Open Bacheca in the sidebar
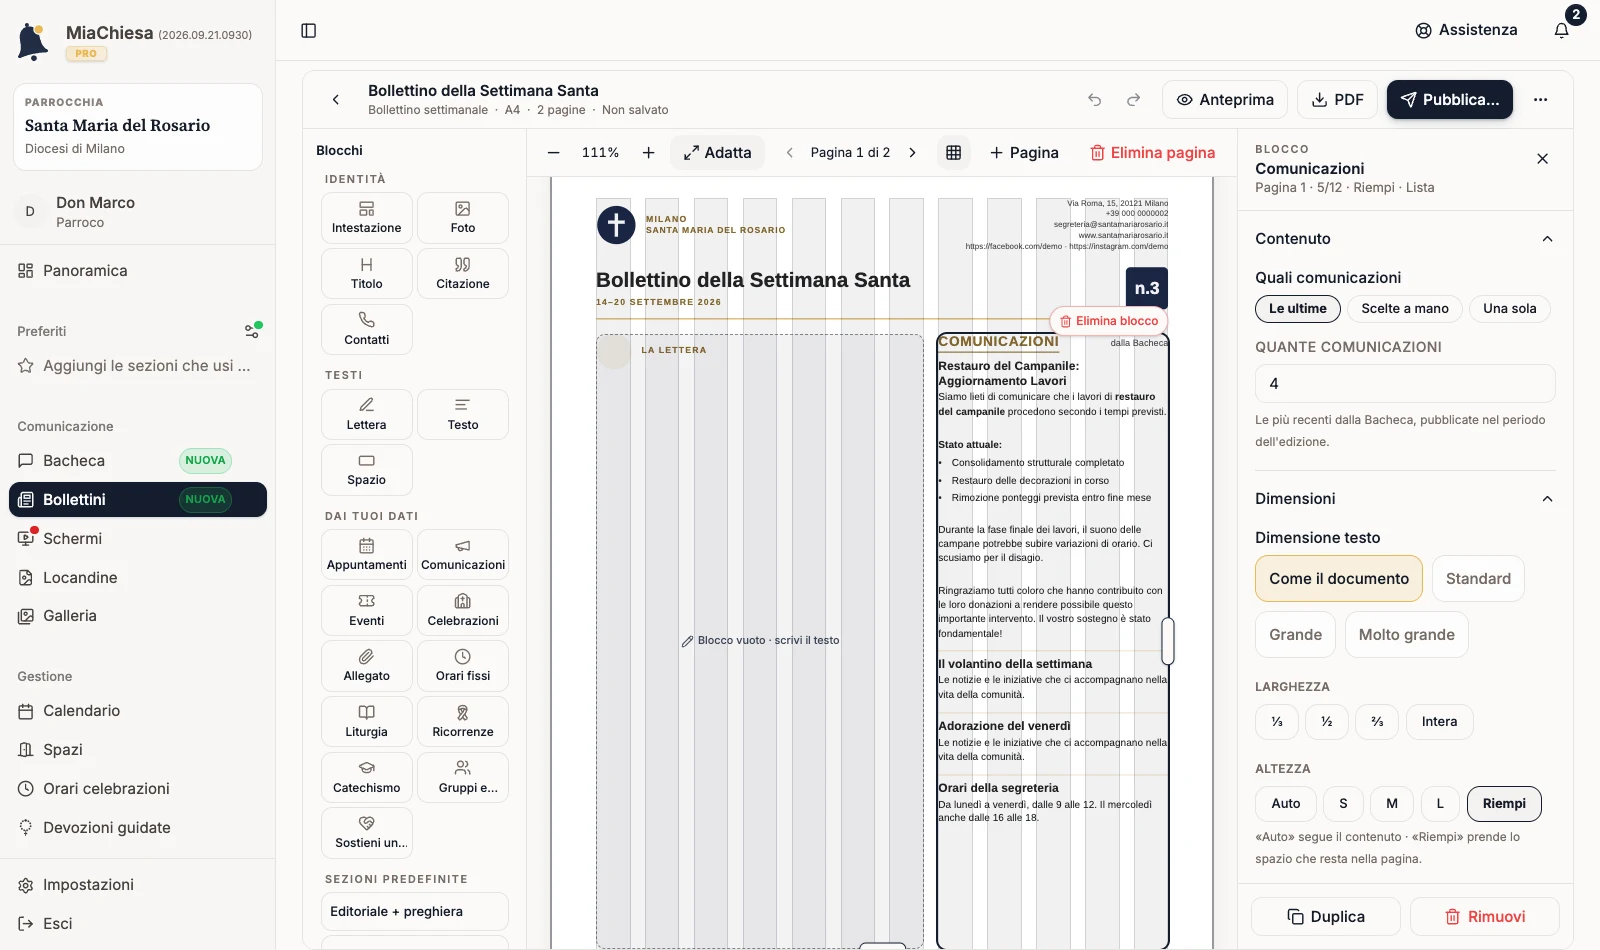Image resolution: width=1600 pixels, height=950 pixels. click(x=138, y=461)
